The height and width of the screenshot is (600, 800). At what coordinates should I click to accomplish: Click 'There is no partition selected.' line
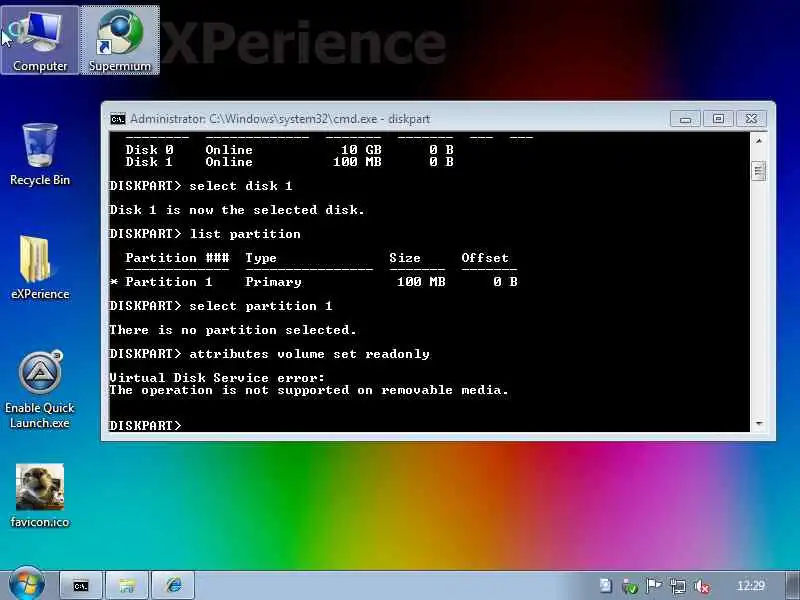[x=233, y=330]
